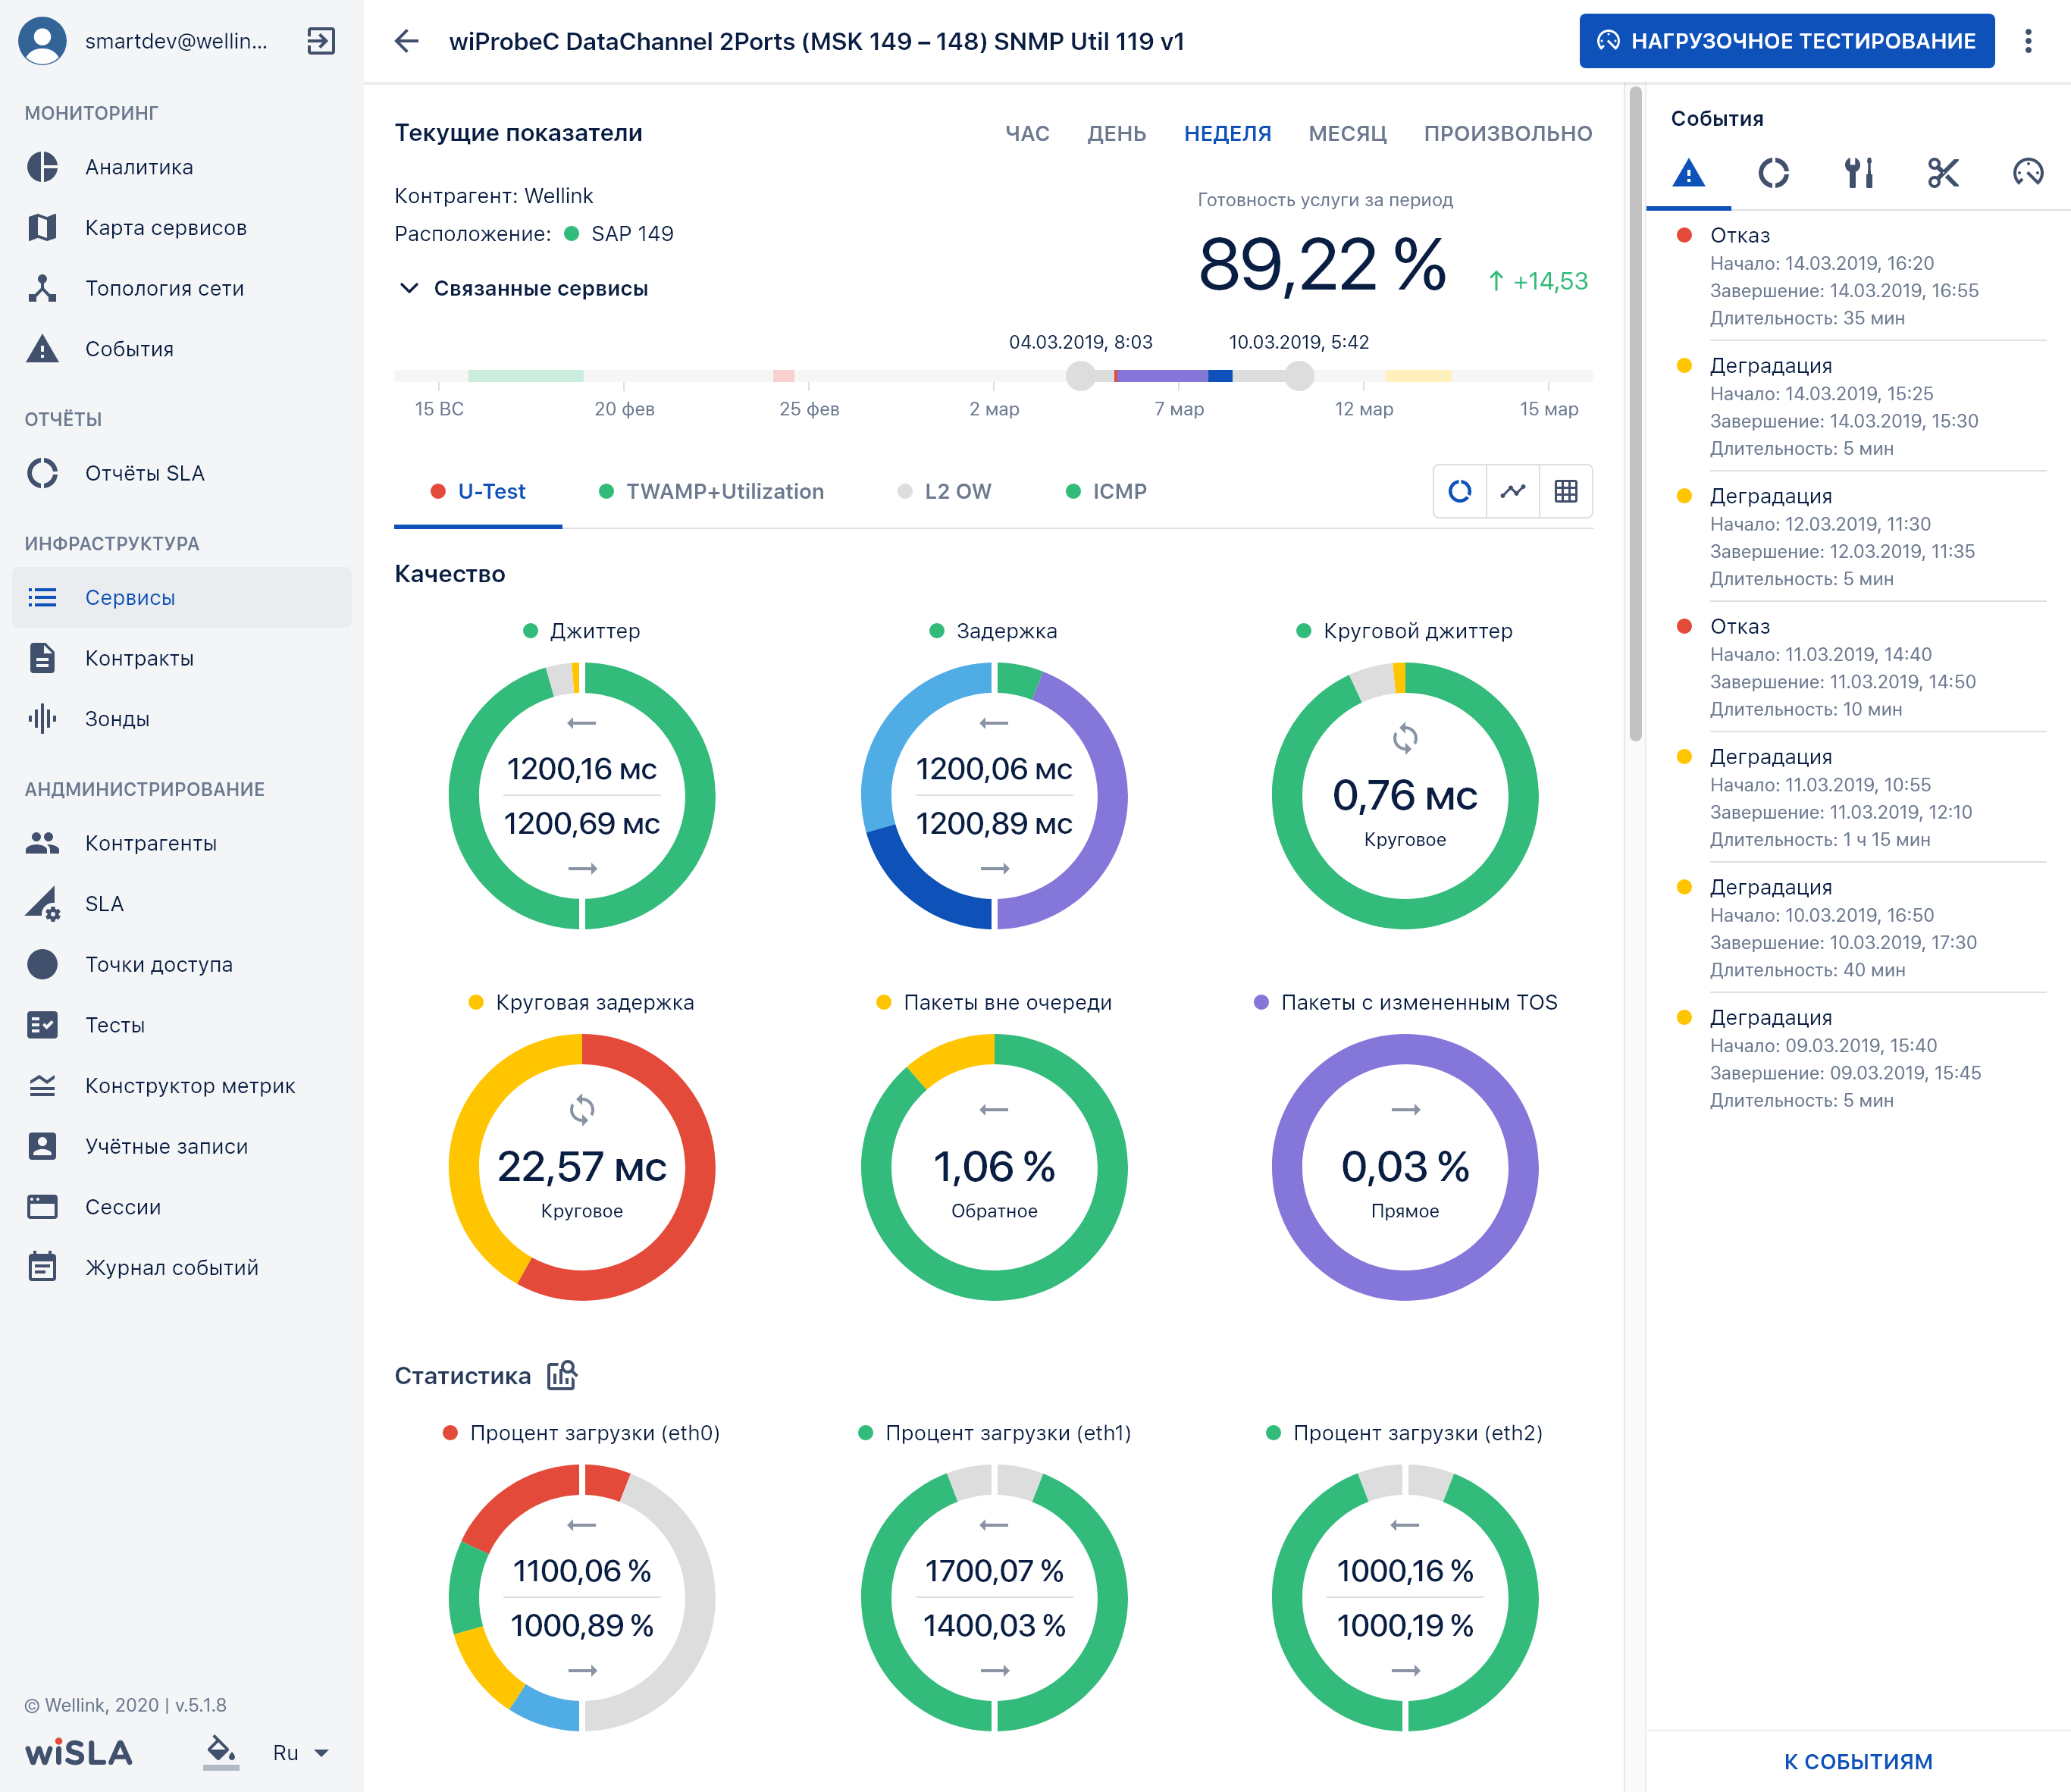This screenshot has height=1792, width=2071.
Task: Click the right handle of timeline range slider
Action: coord(1299,376)
